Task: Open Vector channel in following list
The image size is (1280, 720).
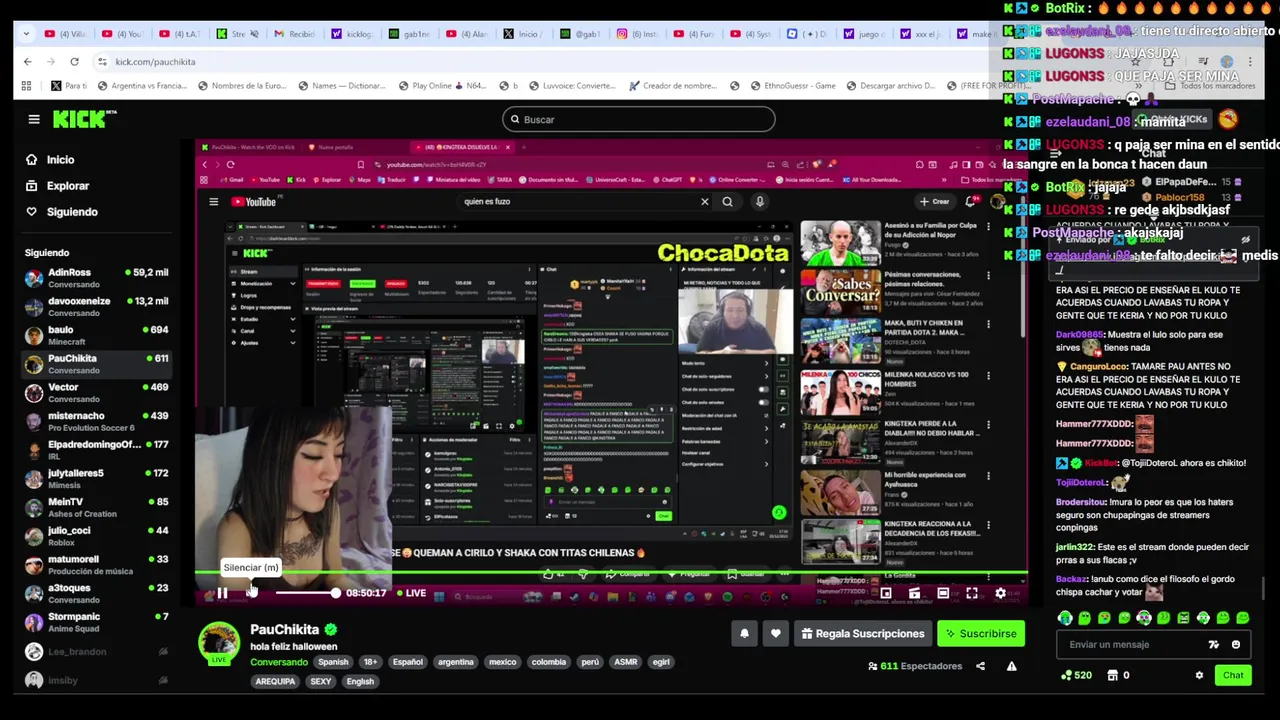Action: [97, 393]
